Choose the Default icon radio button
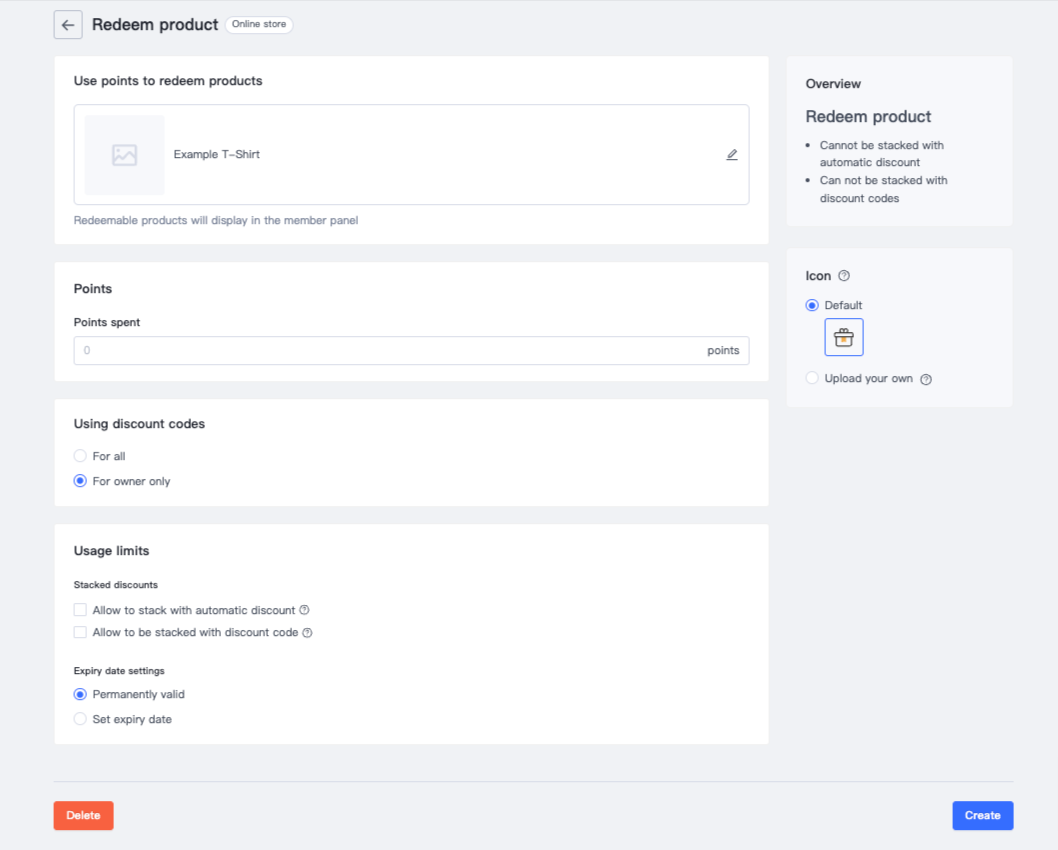Screen dimensions: 1058x850 (812, 305)
